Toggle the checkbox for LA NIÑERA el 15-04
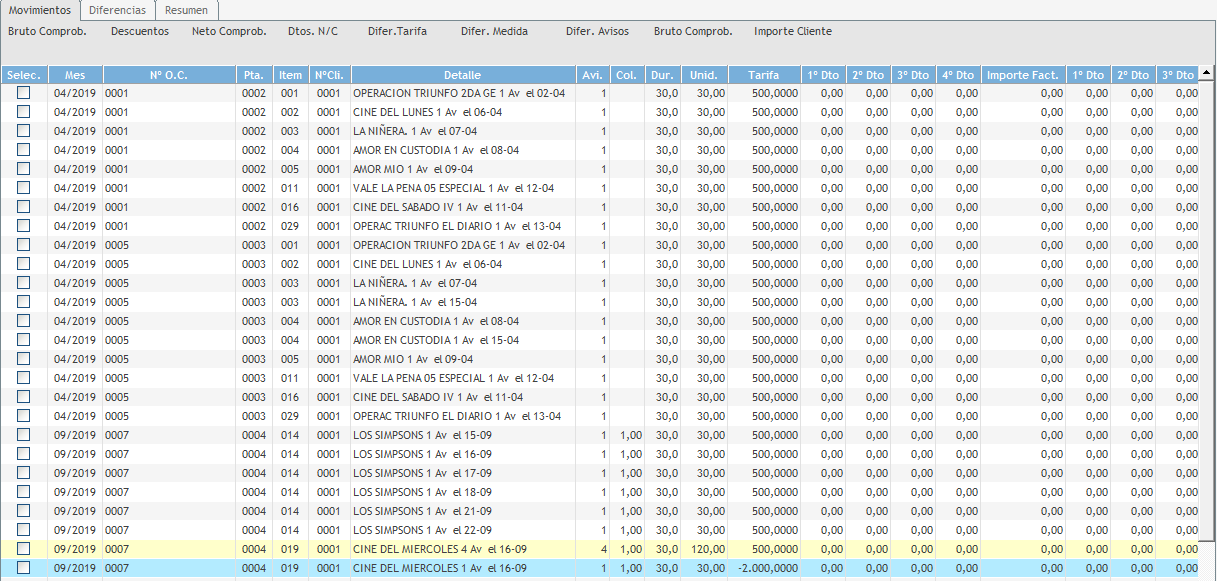 [x=24, y=302]
